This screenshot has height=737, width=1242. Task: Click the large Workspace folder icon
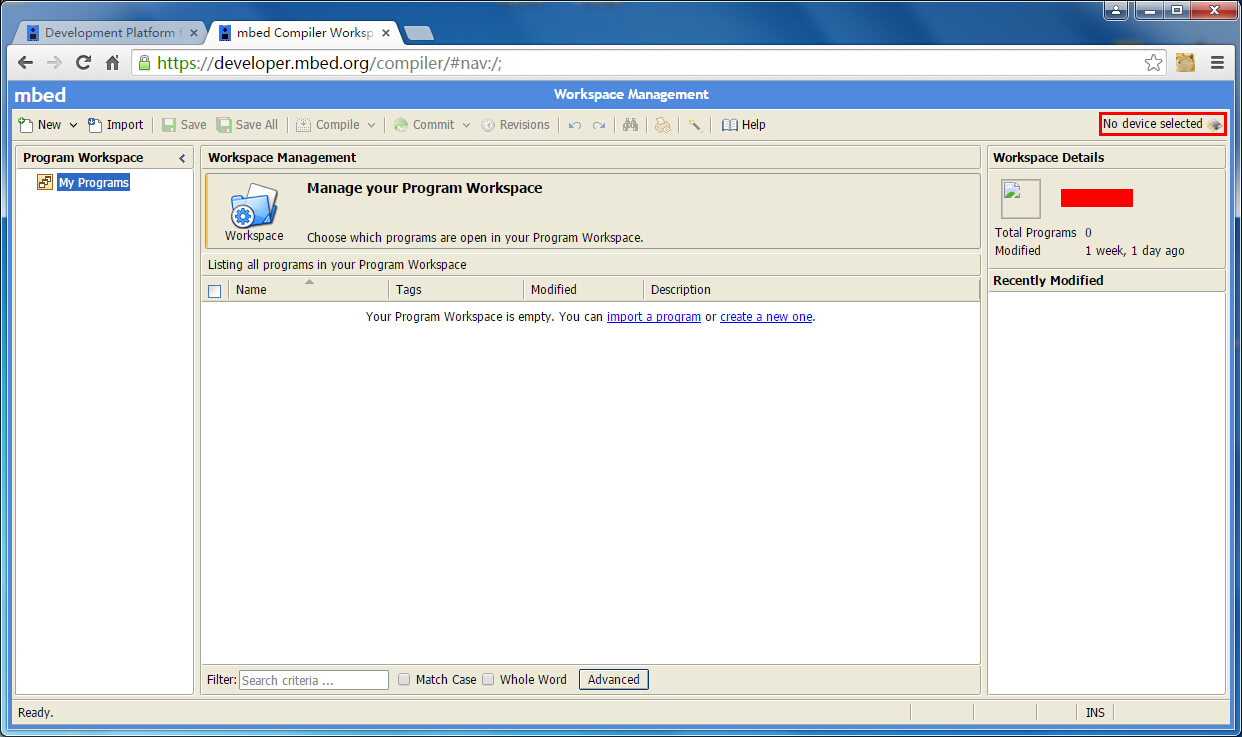pos(254,206)
